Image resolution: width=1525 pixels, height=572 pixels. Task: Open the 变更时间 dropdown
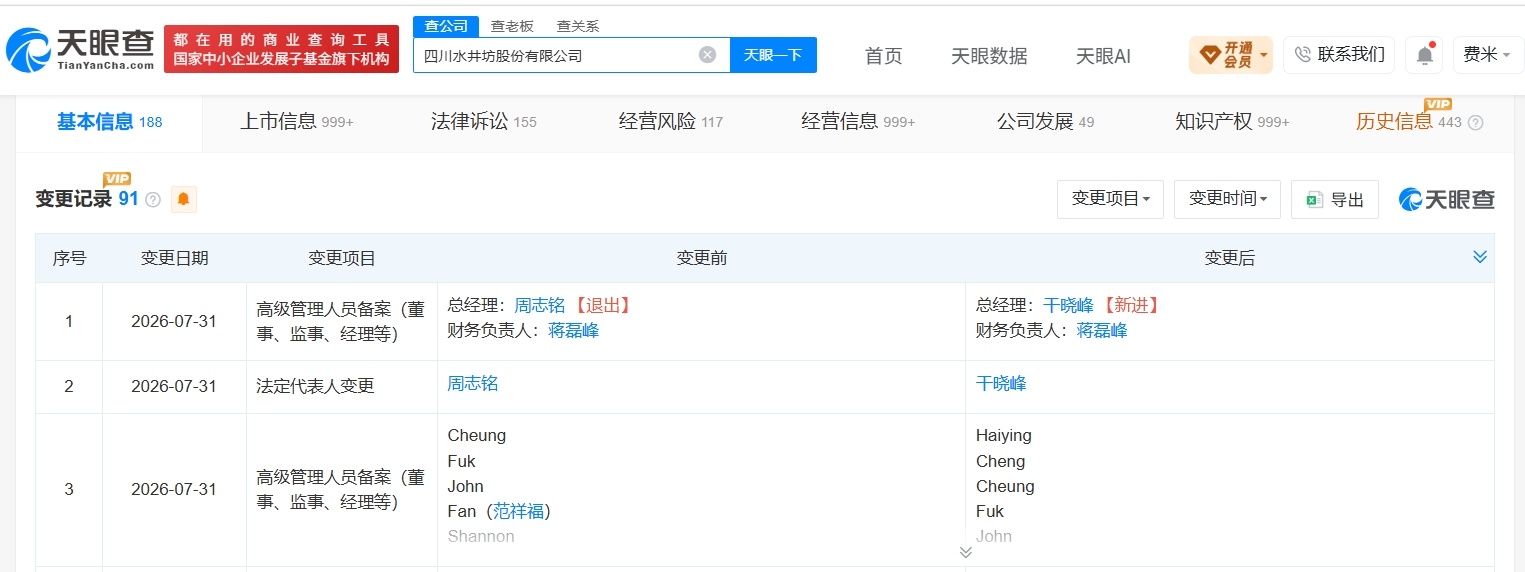1227,199
